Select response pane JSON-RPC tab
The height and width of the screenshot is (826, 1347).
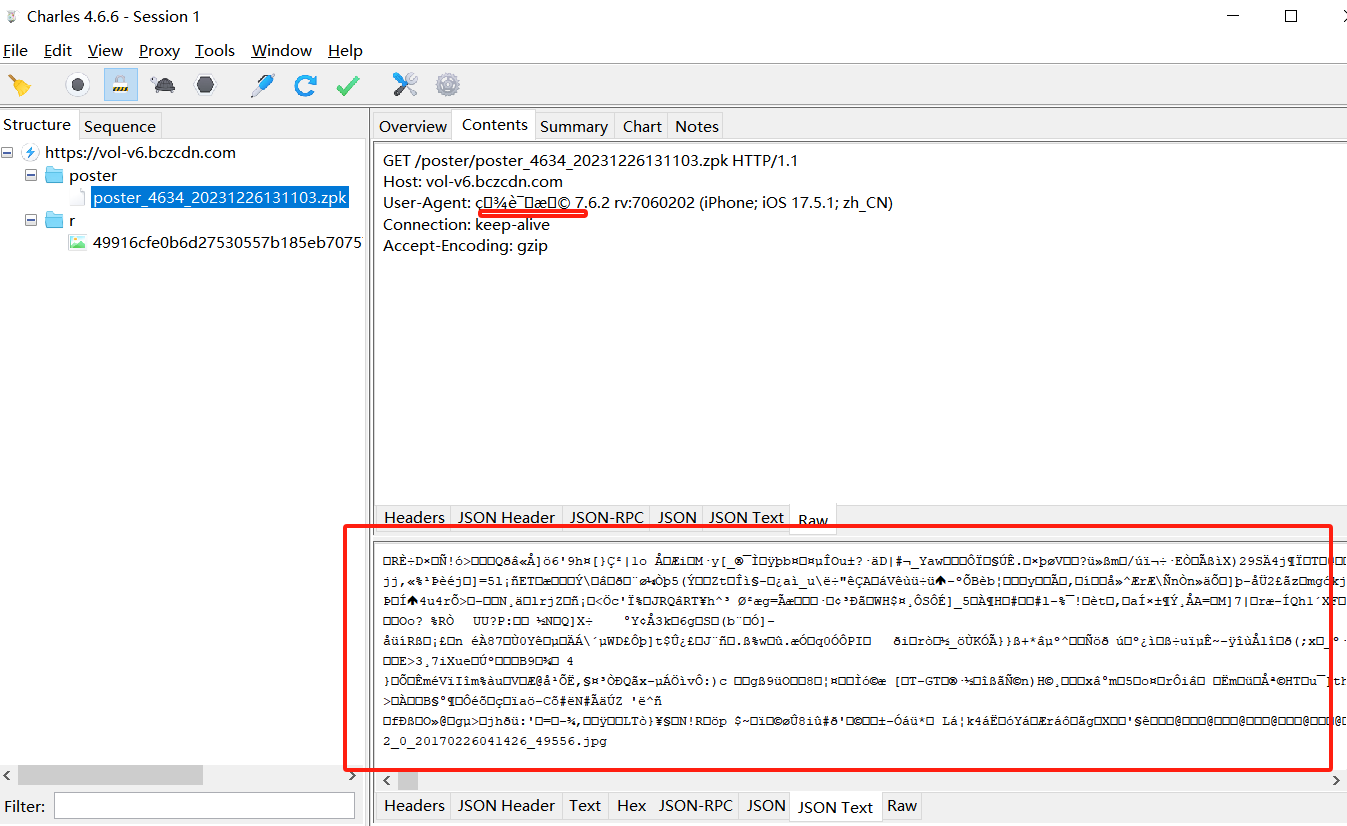tap(697, 805)
